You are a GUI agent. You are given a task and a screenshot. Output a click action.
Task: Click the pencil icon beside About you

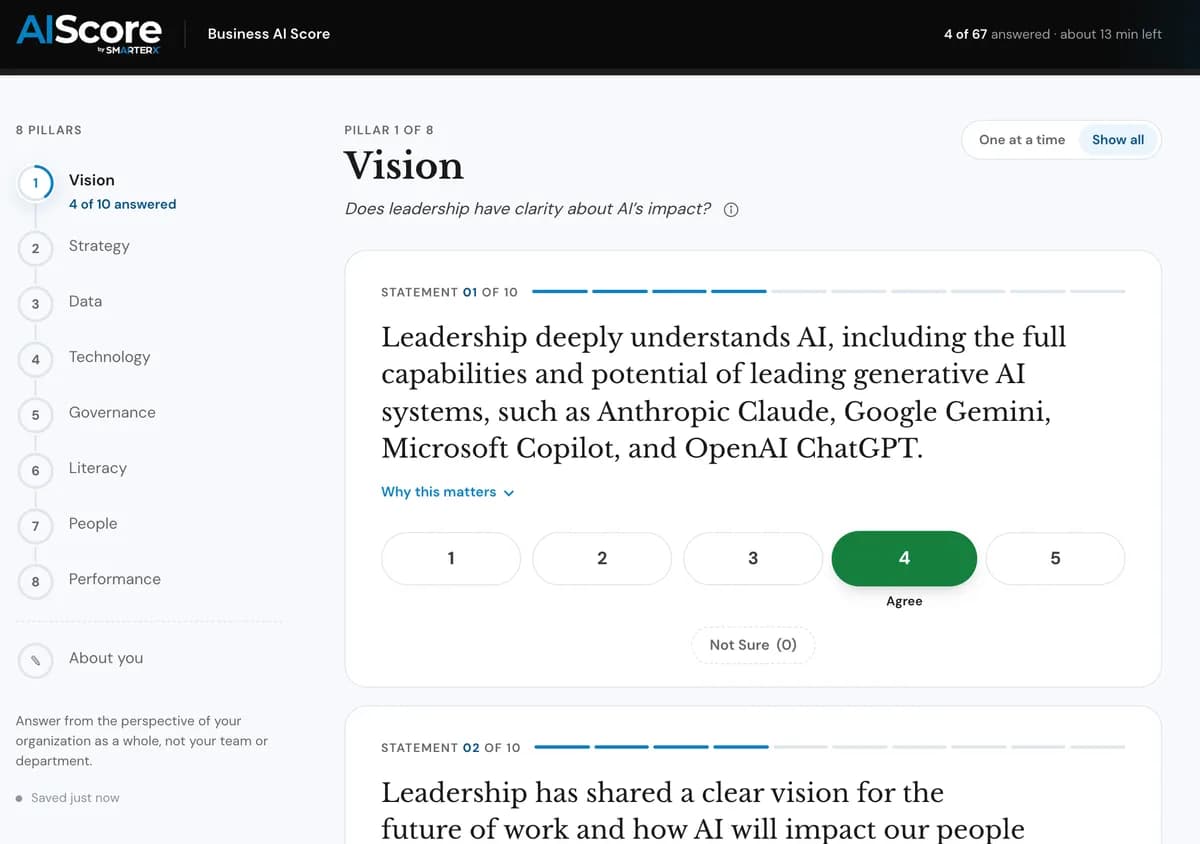point(35,660)
